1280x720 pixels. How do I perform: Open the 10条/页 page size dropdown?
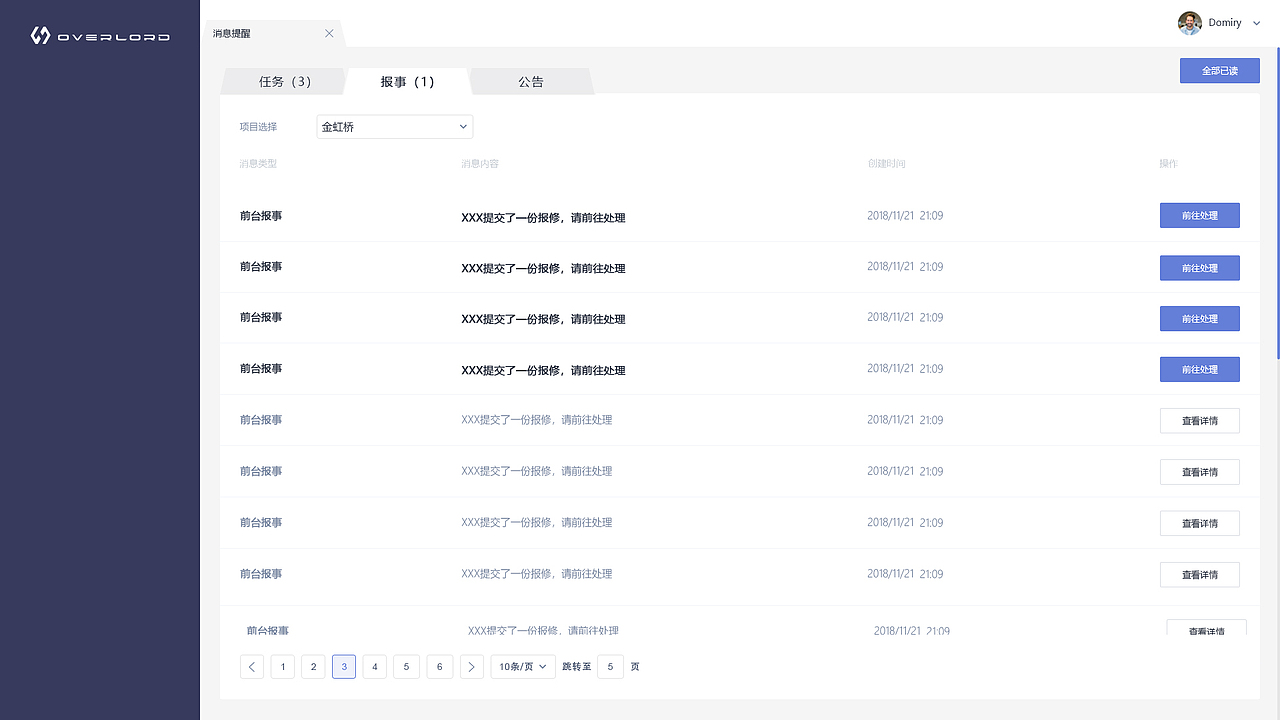pyautogui.click(x=522, y=666)
